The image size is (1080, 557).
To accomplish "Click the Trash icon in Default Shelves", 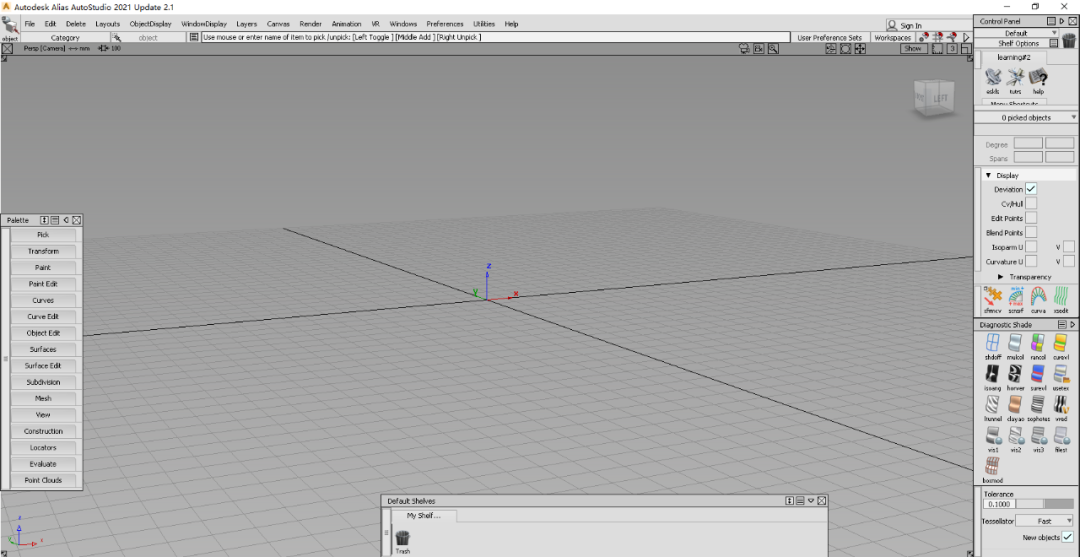I will coord(402,539).
